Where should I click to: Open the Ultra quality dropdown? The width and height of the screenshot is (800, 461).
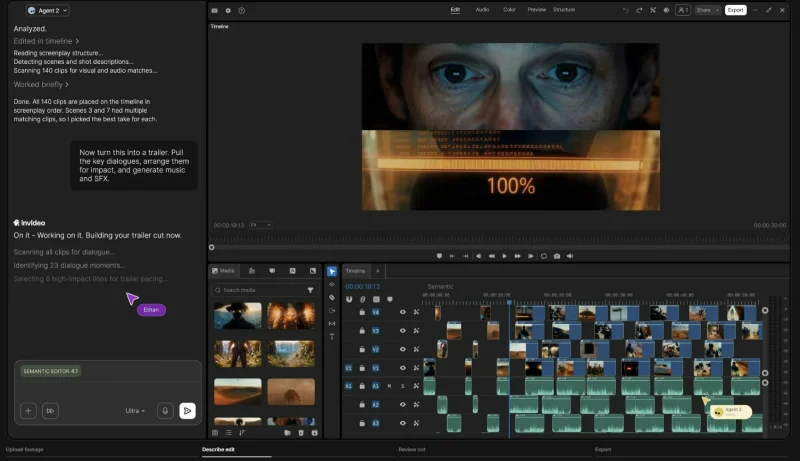point(135,411)
